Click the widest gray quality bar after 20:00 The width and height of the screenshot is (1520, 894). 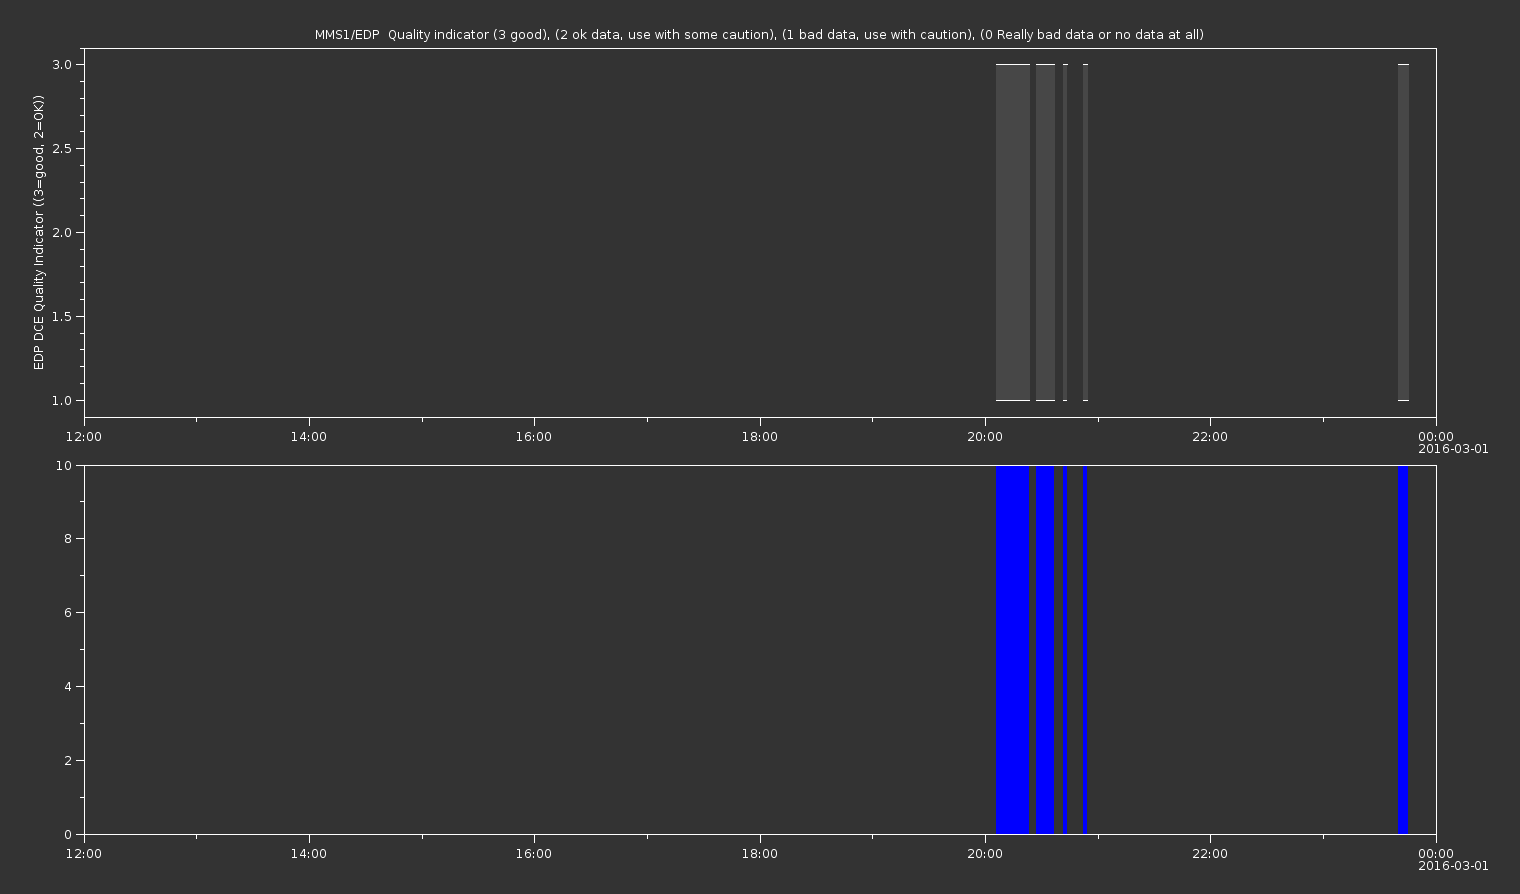[1013, 233]
